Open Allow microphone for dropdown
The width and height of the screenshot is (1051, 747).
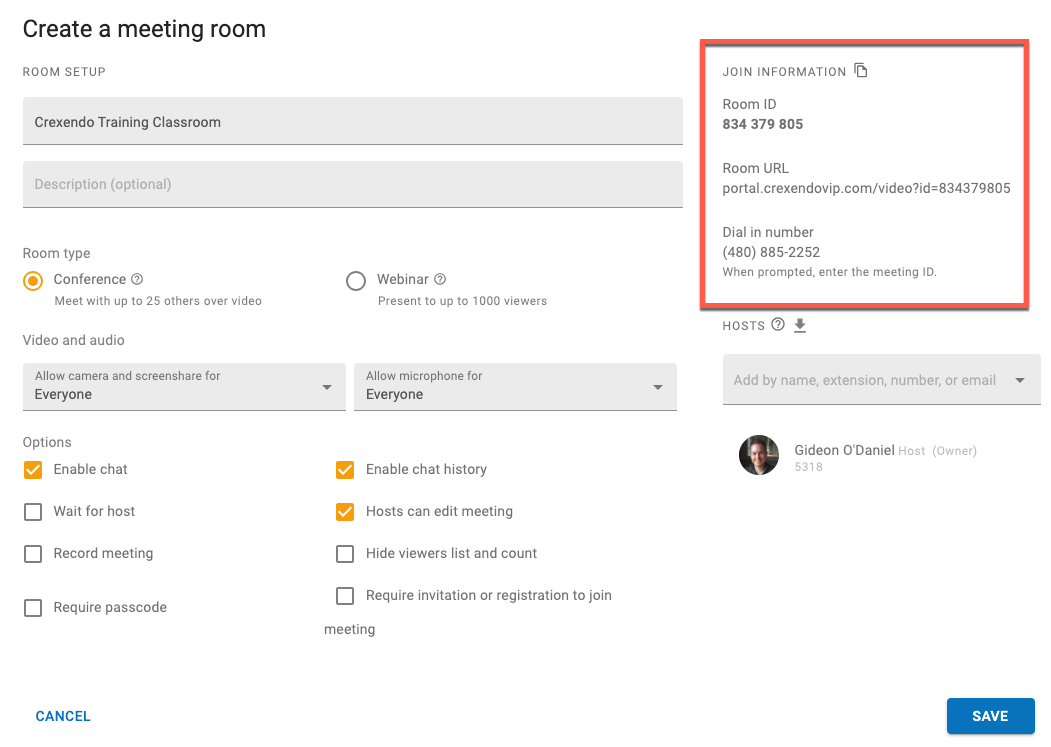click(515, 386)
